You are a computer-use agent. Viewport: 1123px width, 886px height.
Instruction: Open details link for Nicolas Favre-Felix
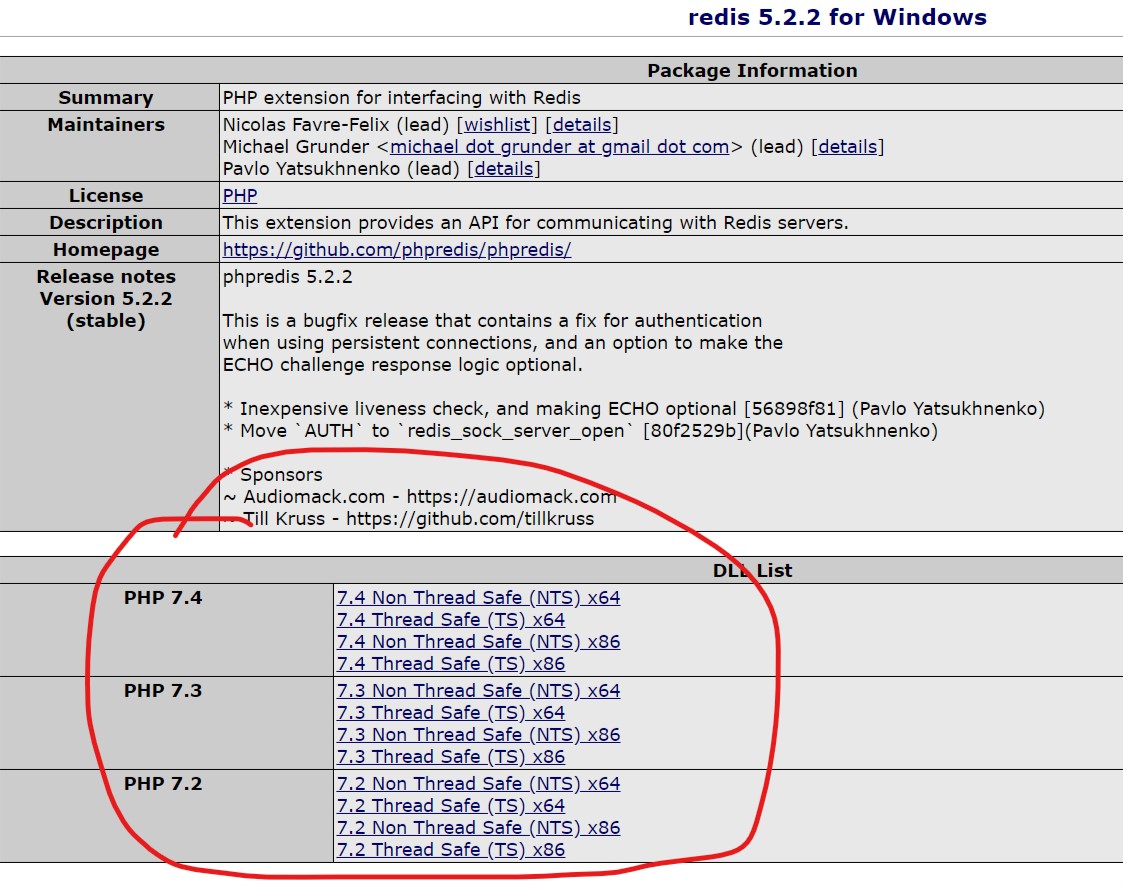[582, 125]
